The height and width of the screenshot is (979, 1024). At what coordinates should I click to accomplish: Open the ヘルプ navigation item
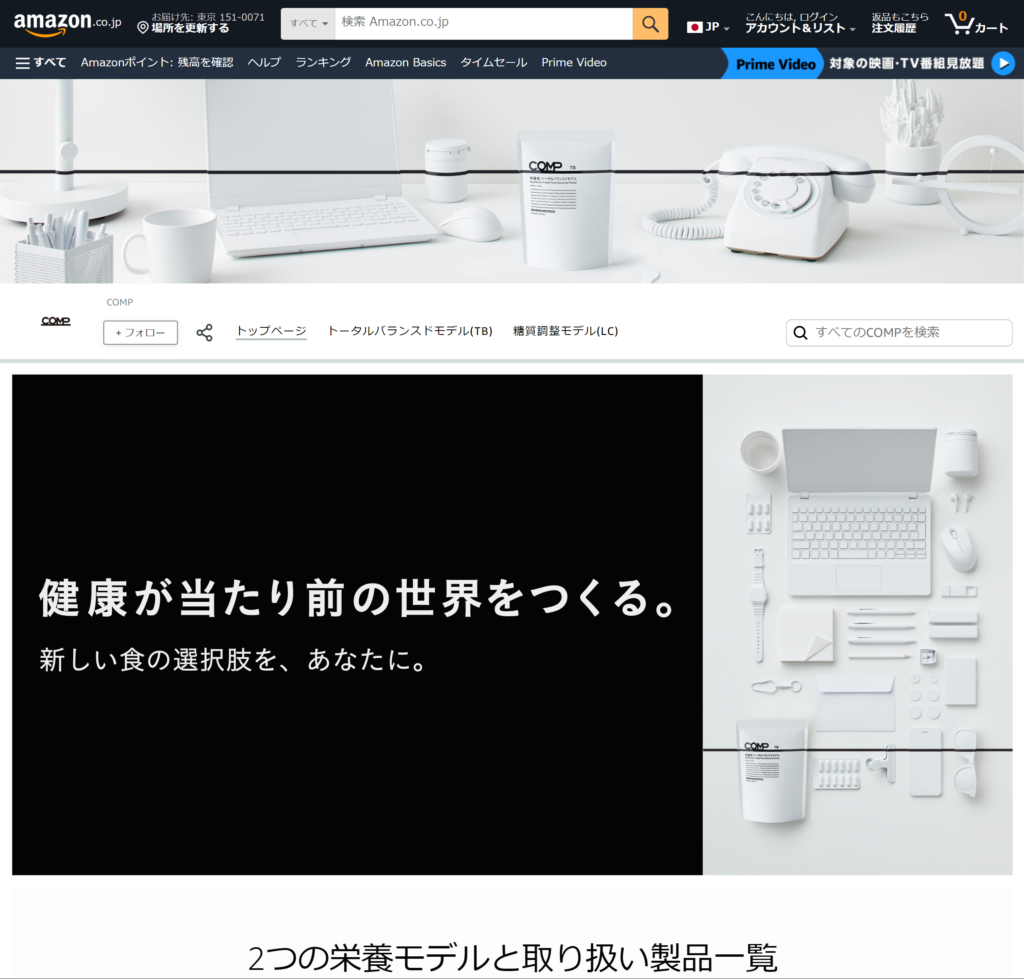264,63
